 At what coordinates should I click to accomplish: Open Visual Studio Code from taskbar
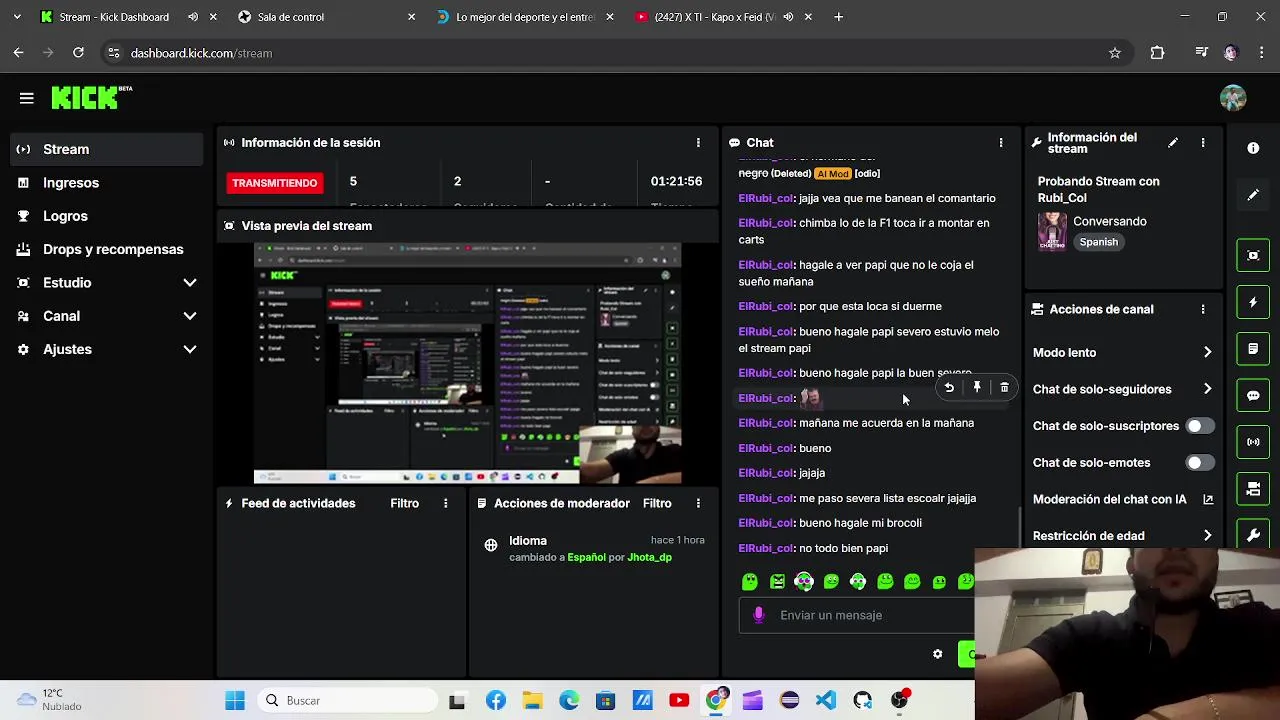pos(826,700)
